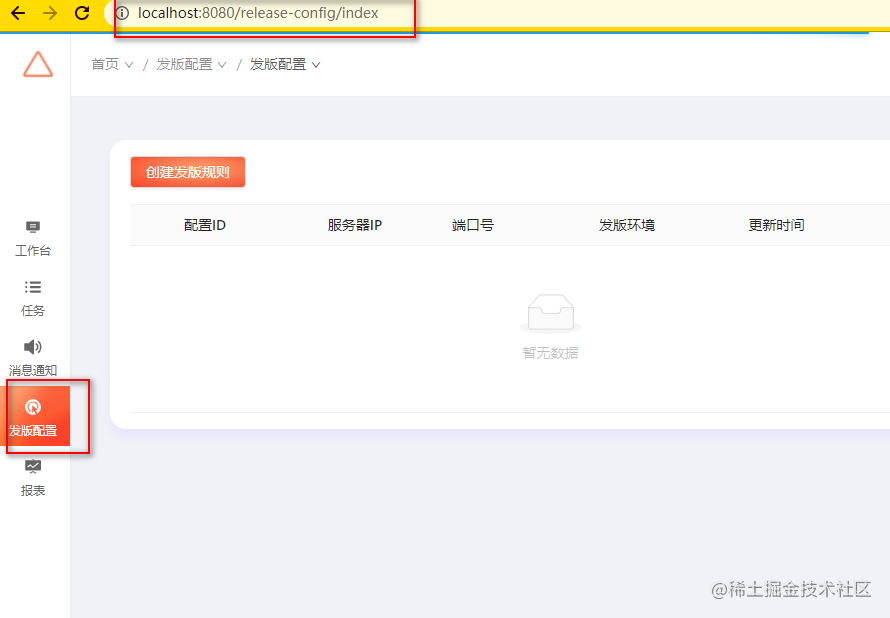
Task: Click the browser forward arrow
Action: coord(48,14)
